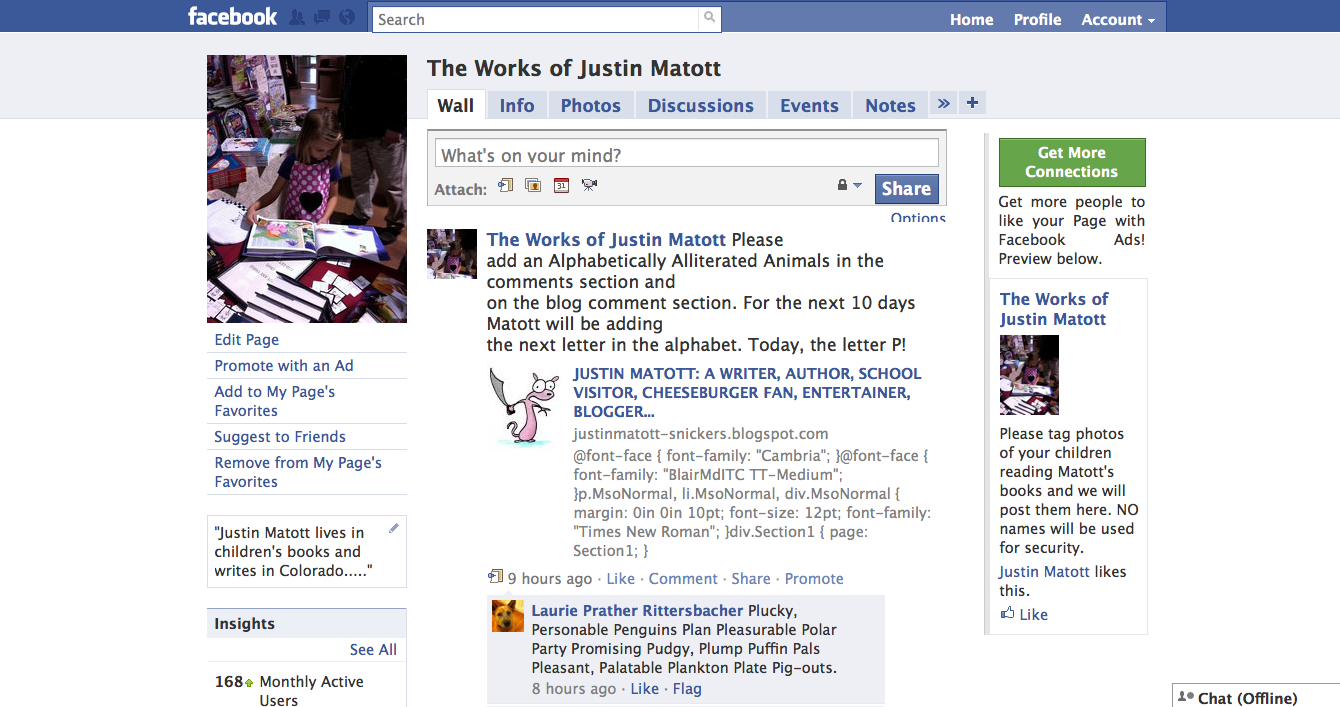Click Add to My Page's Favorites

[275, 401]
